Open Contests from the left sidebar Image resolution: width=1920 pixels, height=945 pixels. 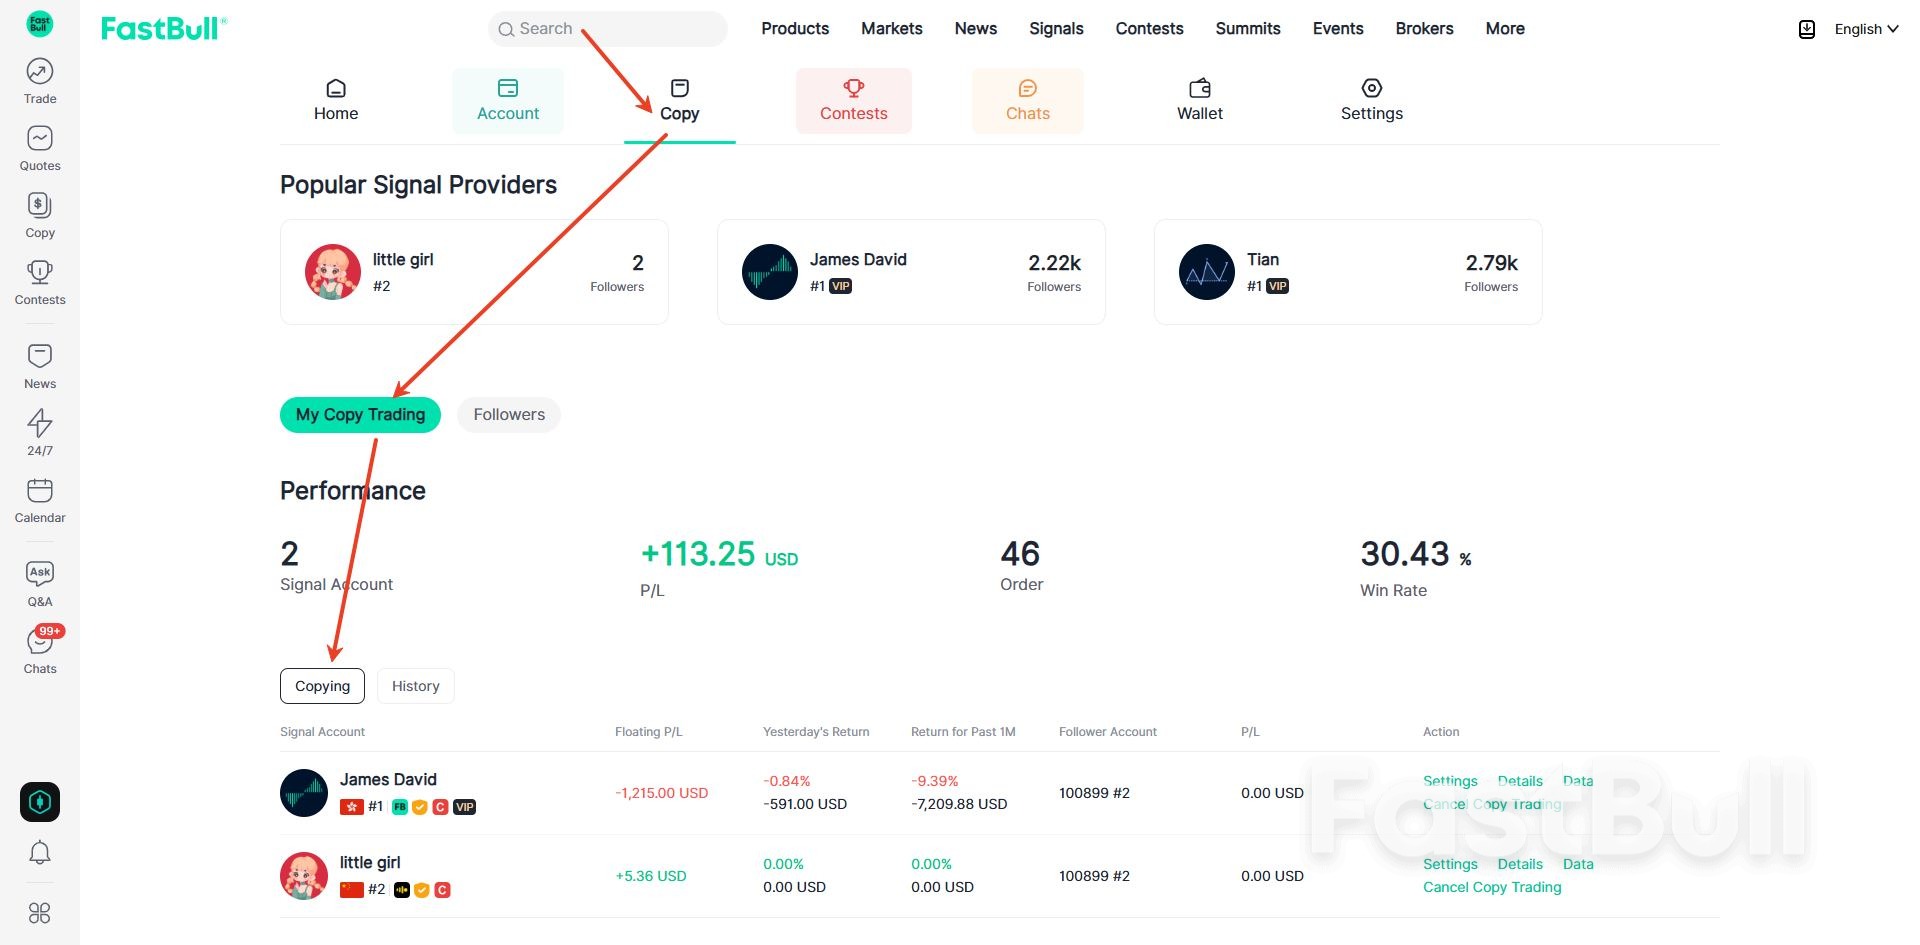point(39,280)
